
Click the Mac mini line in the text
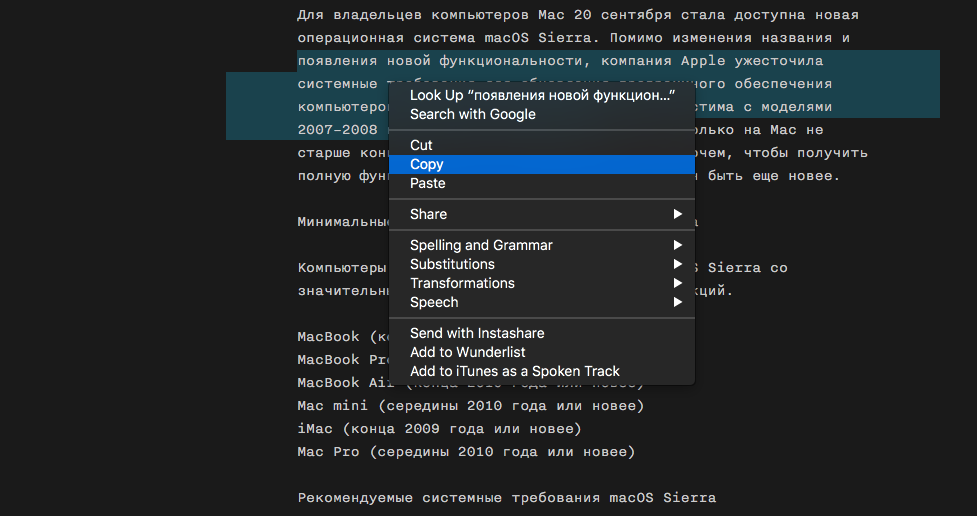tap(470, 406)
